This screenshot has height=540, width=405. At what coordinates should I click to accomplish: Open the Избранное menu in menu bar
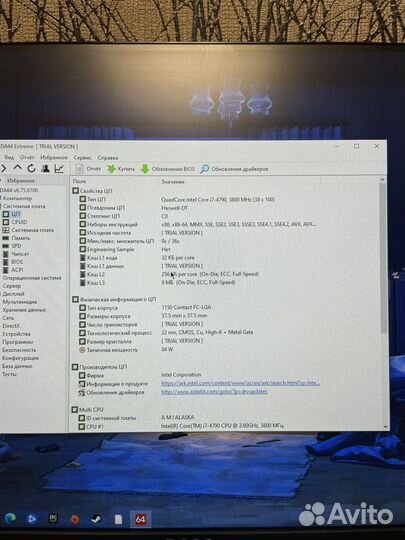(54, 157)
